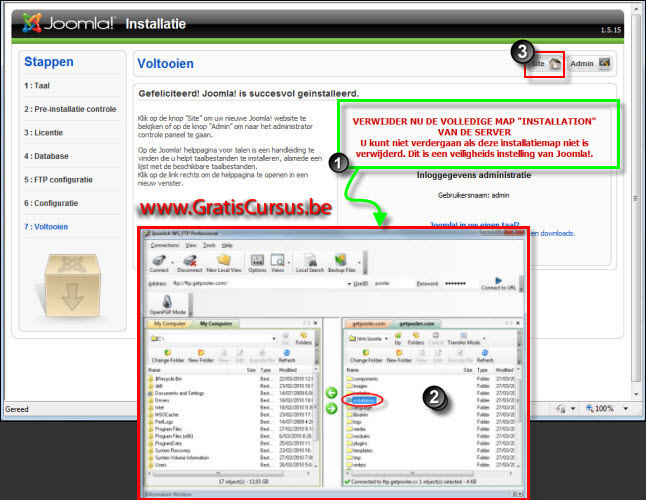Viewport: 646px width, 500px height.
Task: Click the UserID input field
Action: tap(391, 283)
